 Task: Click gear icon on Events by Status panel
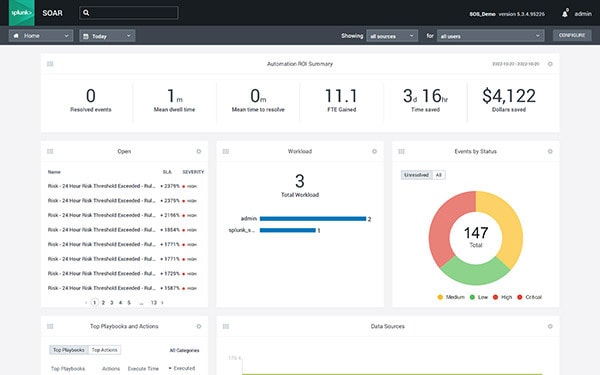[550, 152]
